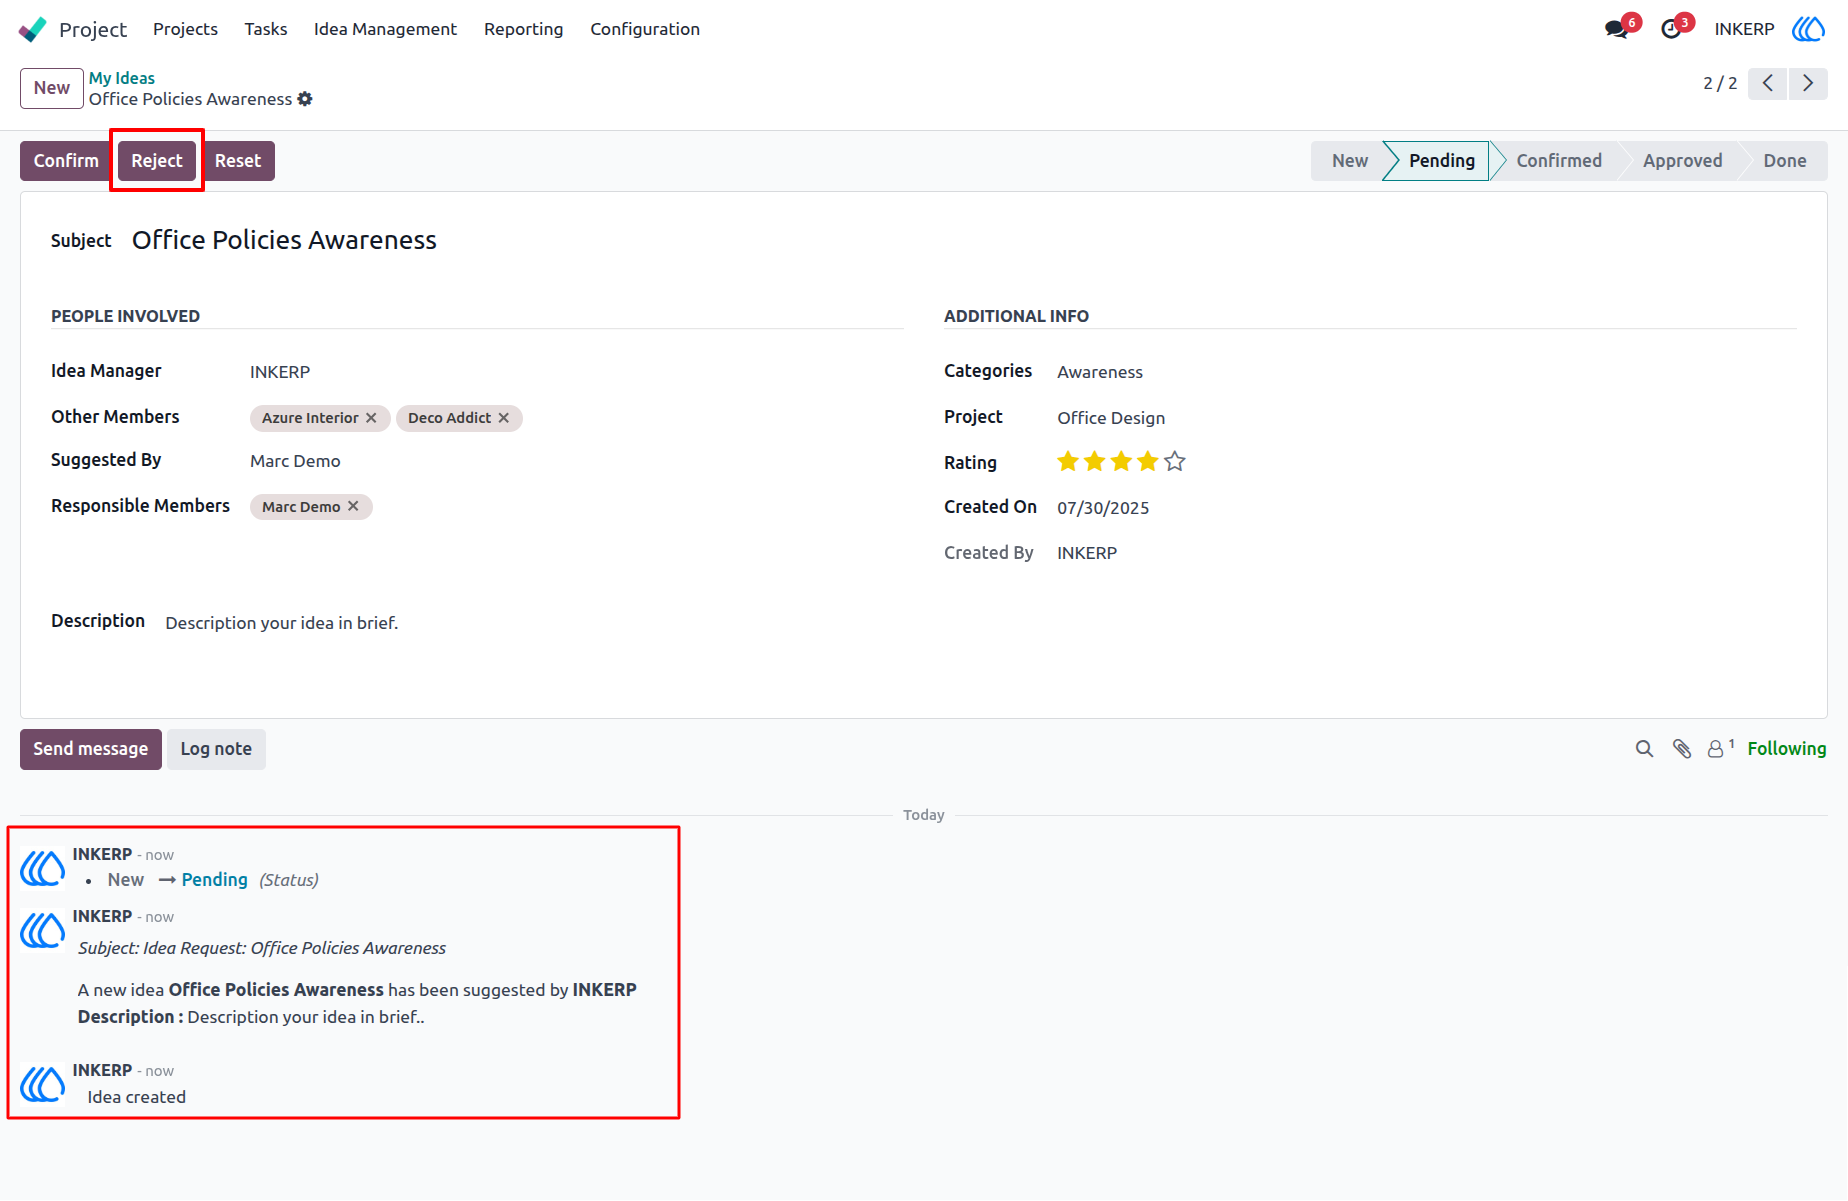The width and height of the screenshot is (1848, 1201).
Task: Navigate to My Ideas breadcrumb
Action: click(122, 78)
